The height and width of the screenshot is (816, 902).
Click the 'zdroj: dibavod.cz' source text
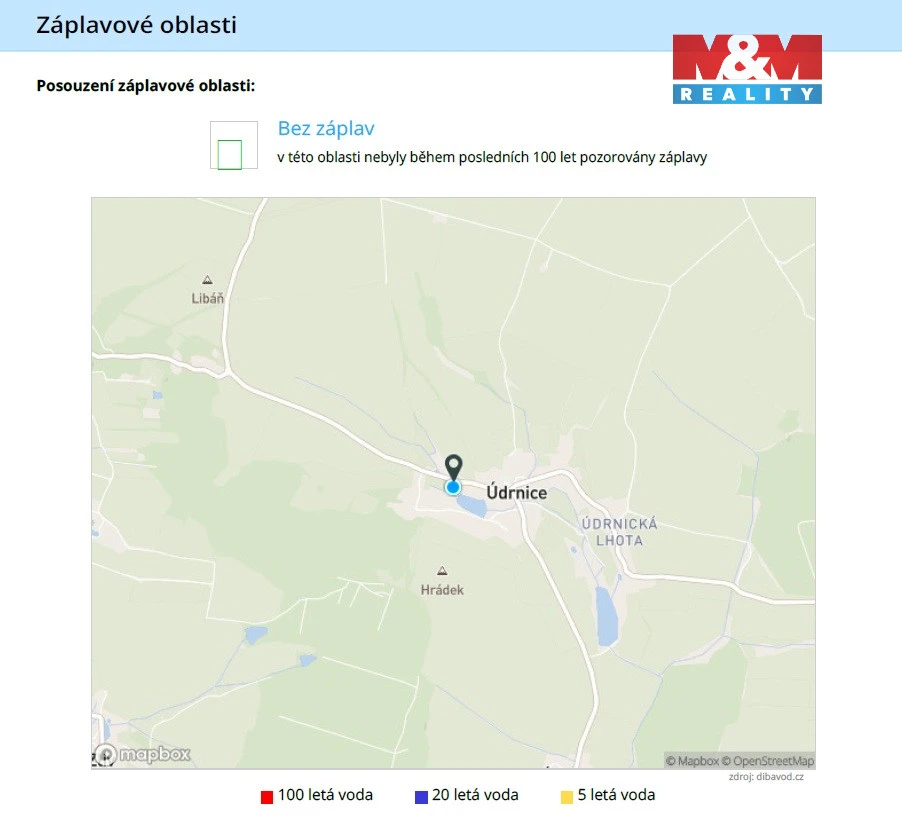pos(766,777)
